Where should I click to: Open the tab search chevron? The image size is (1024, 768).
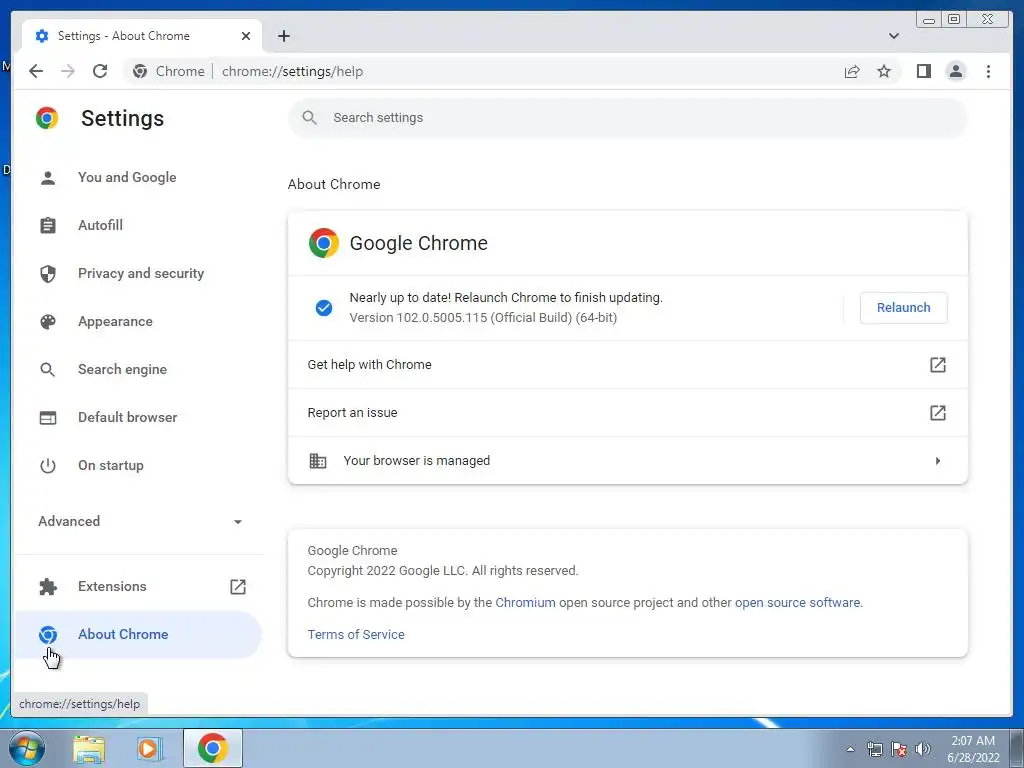[x=893, y=36]
